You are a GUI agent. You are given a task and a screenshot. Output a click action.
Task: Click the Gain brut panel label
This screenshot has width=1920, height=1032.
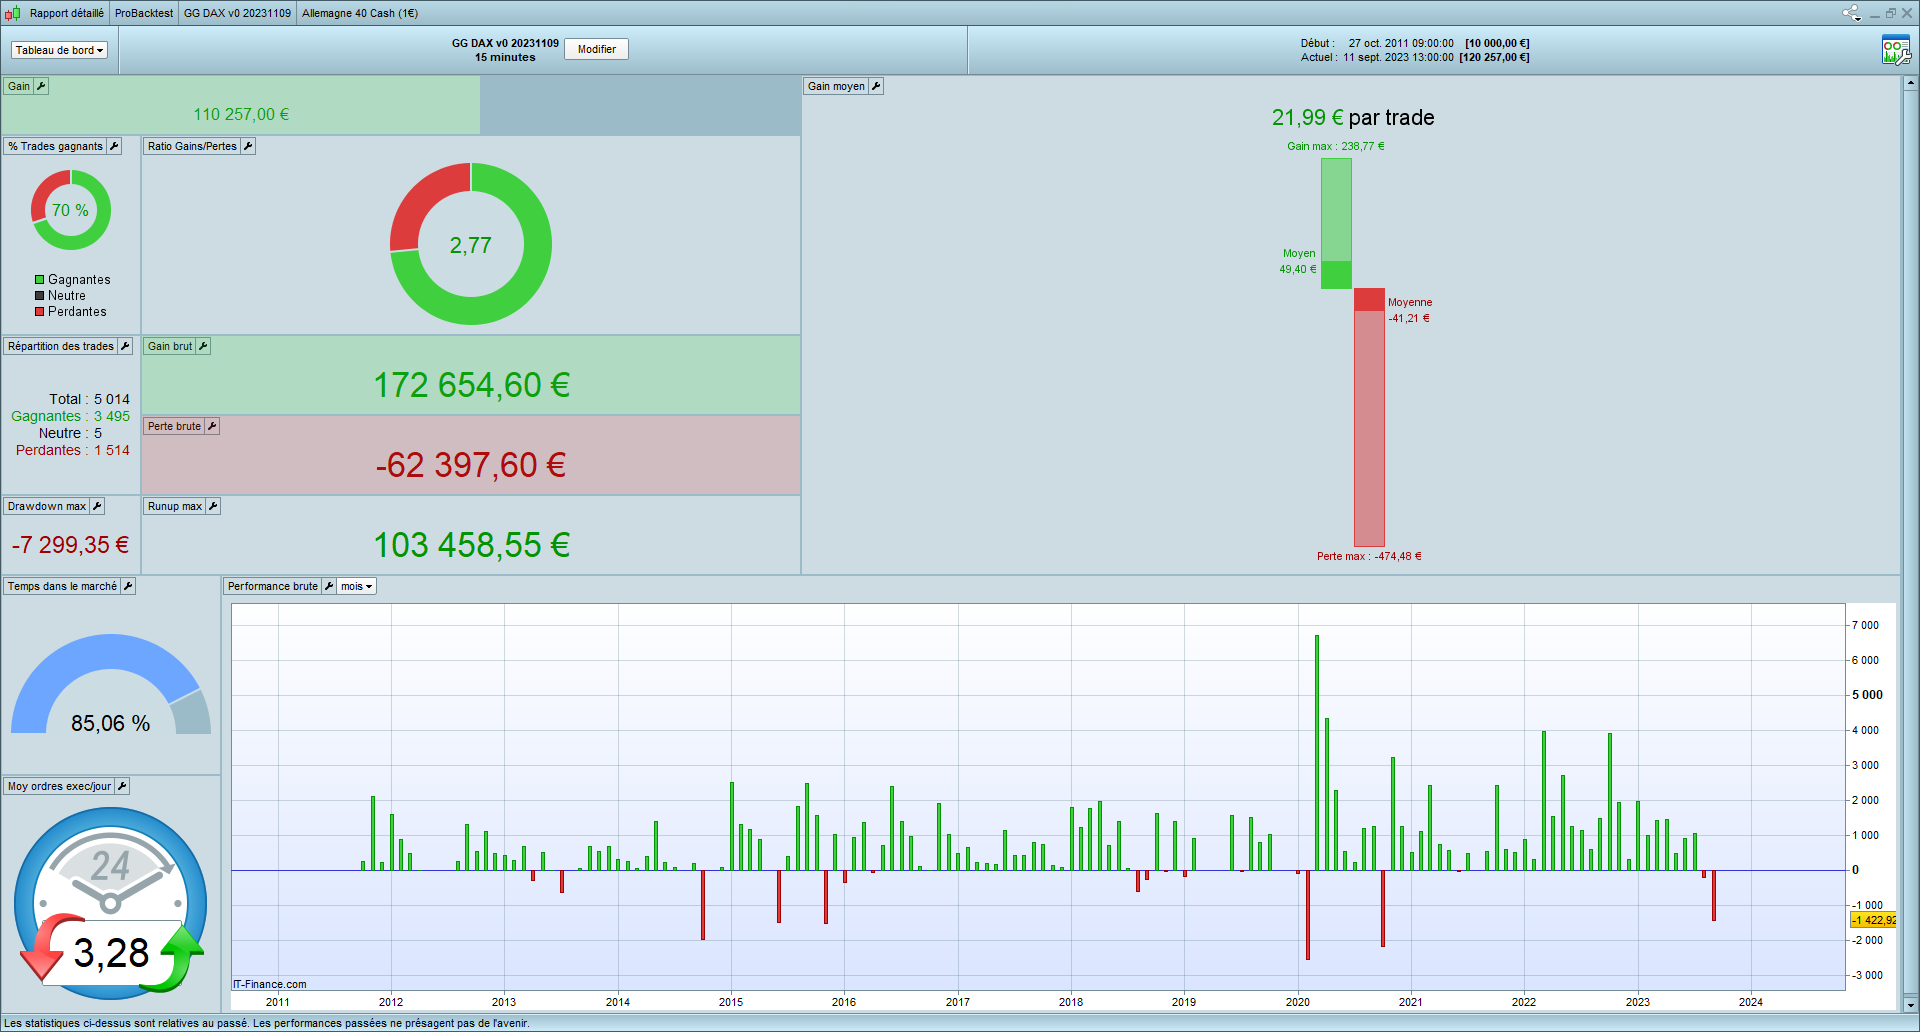[169, 347]
